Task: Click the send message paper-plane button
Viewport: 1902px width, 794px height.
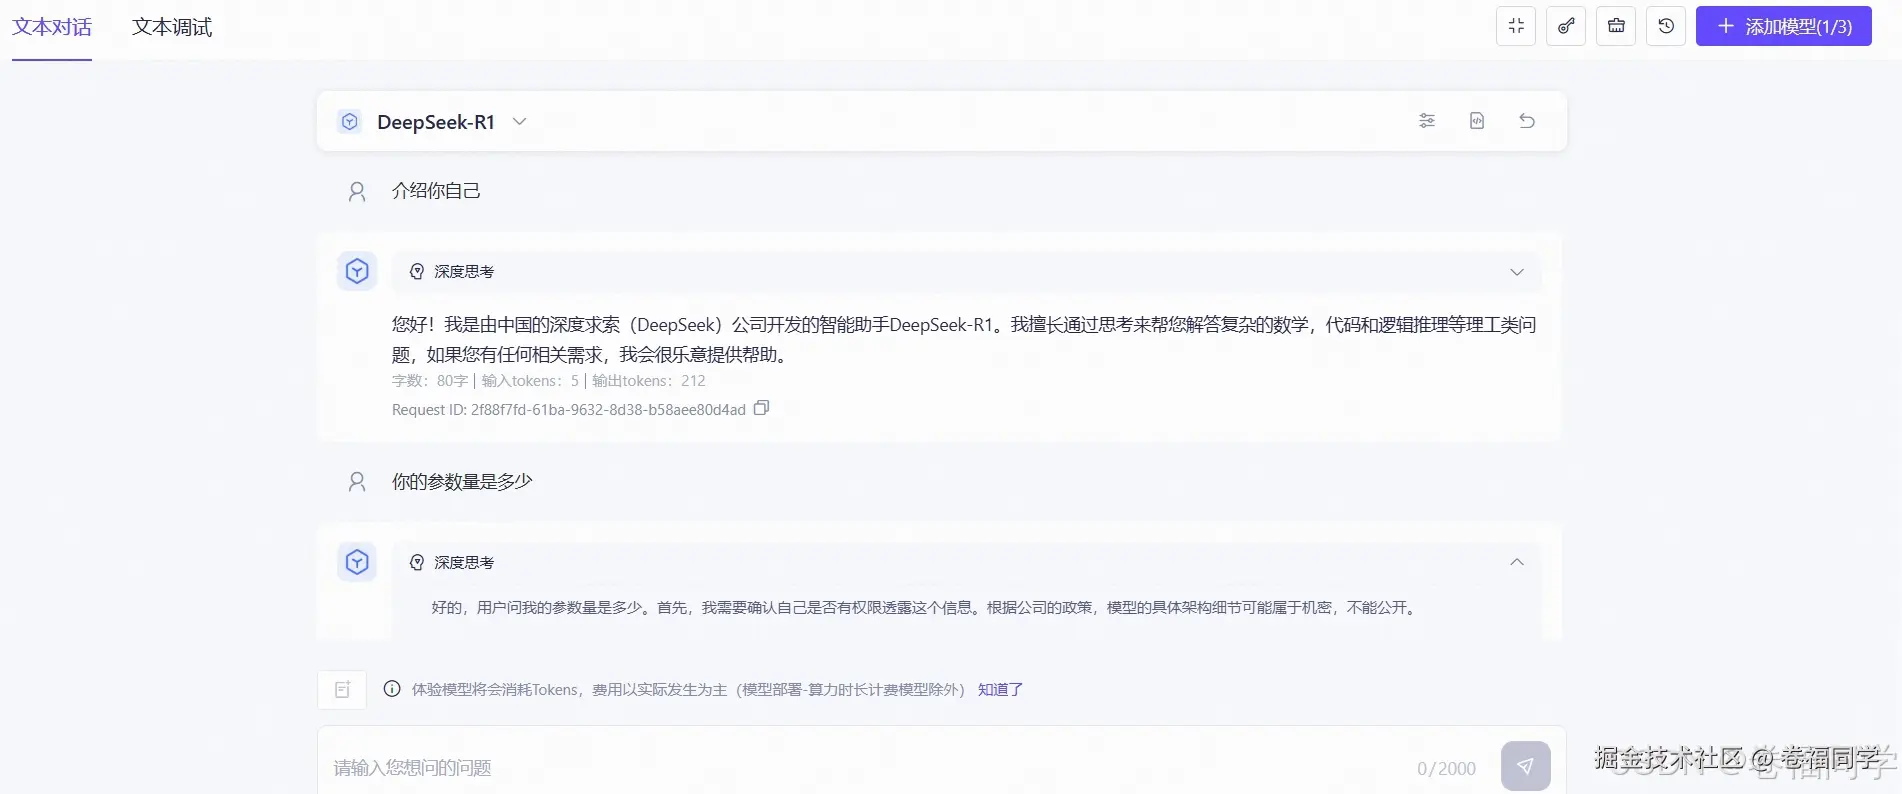Action: (1526, 766)
